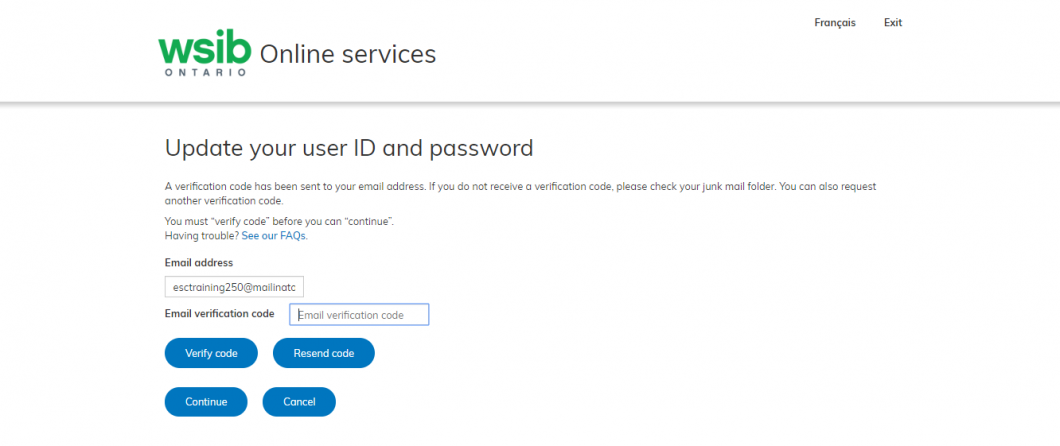Screen dimensions: 1060x446
Task: Cancel the user ID update
Action: pos(299,402)
